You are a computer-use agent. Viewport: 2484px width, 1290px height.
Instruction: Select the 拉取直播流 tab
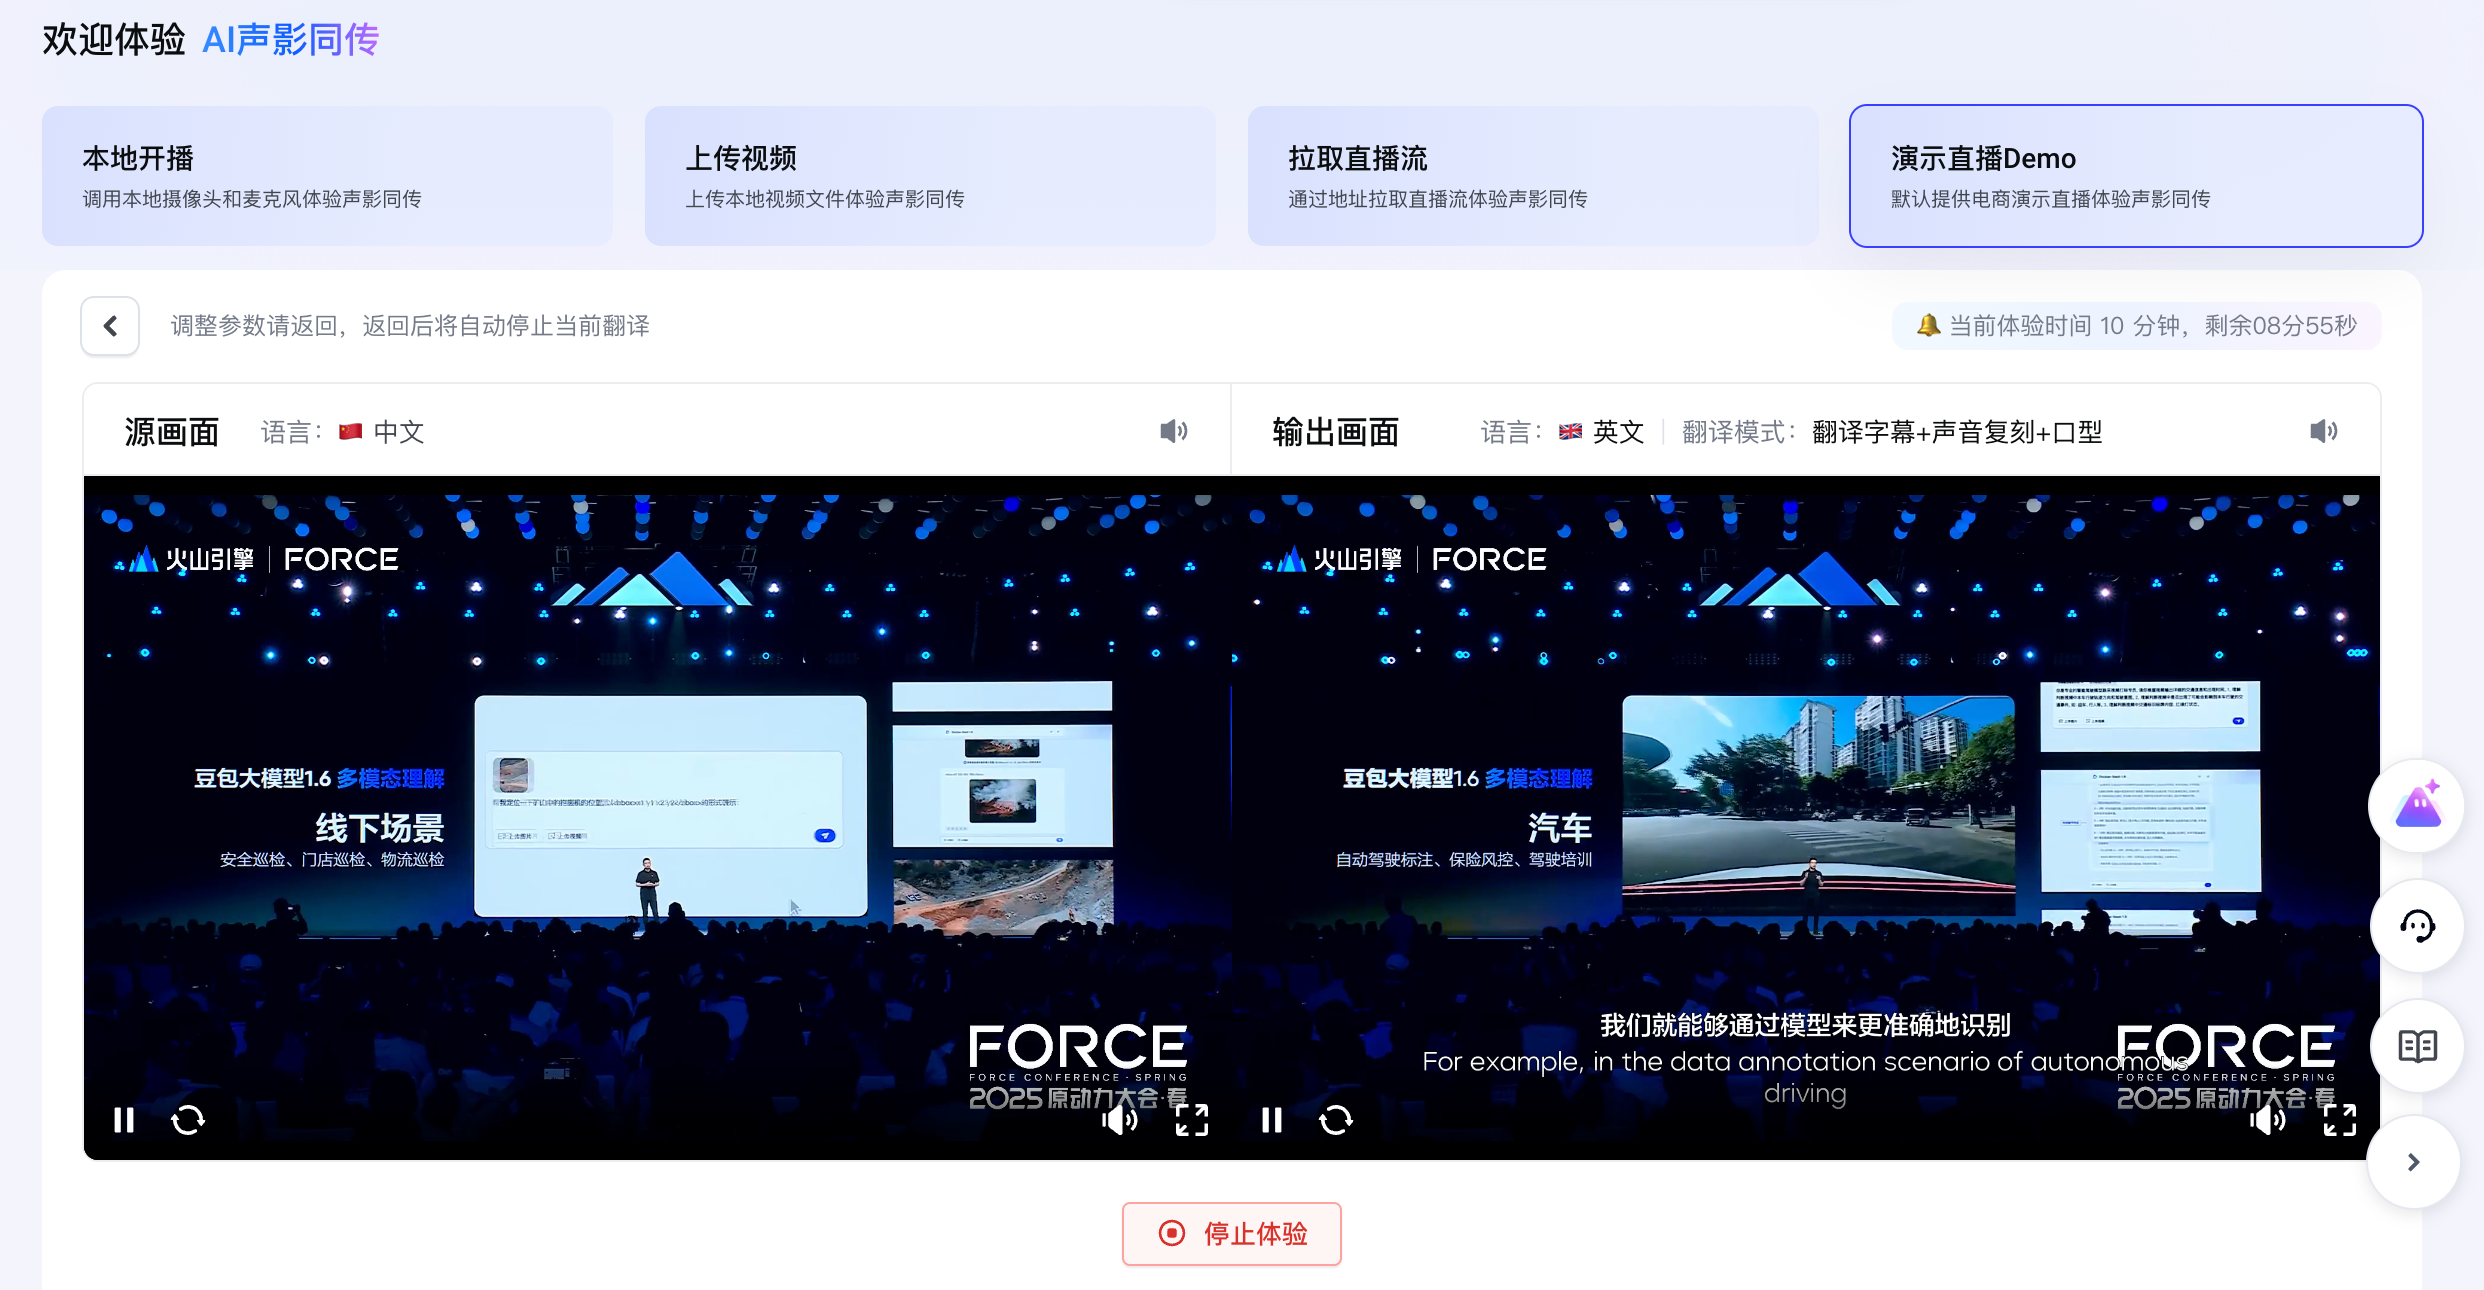pos(1533,176)
